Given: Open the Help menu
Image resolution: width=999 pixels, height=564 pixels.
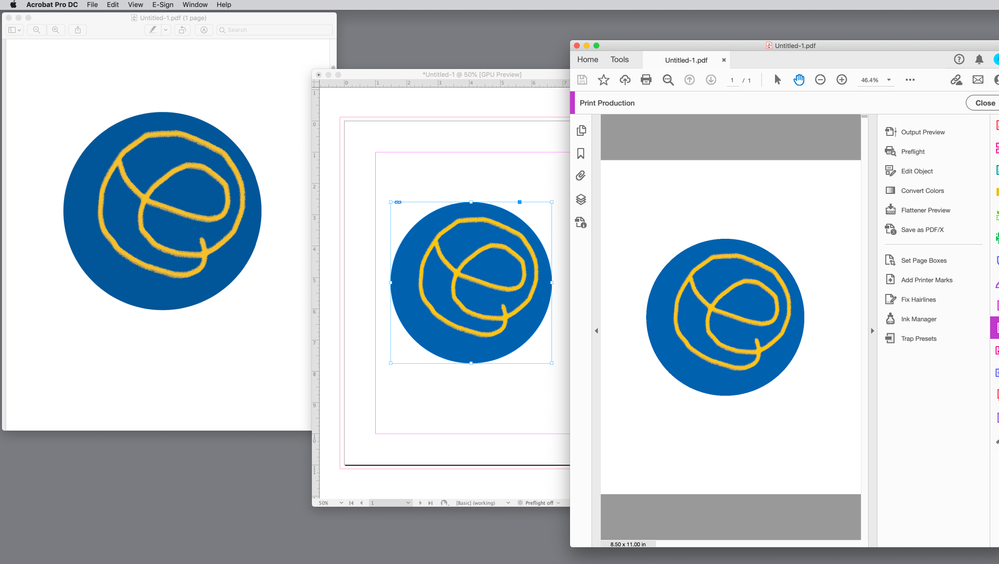Looking at the screenshot, I should click(x=224, y=4).
